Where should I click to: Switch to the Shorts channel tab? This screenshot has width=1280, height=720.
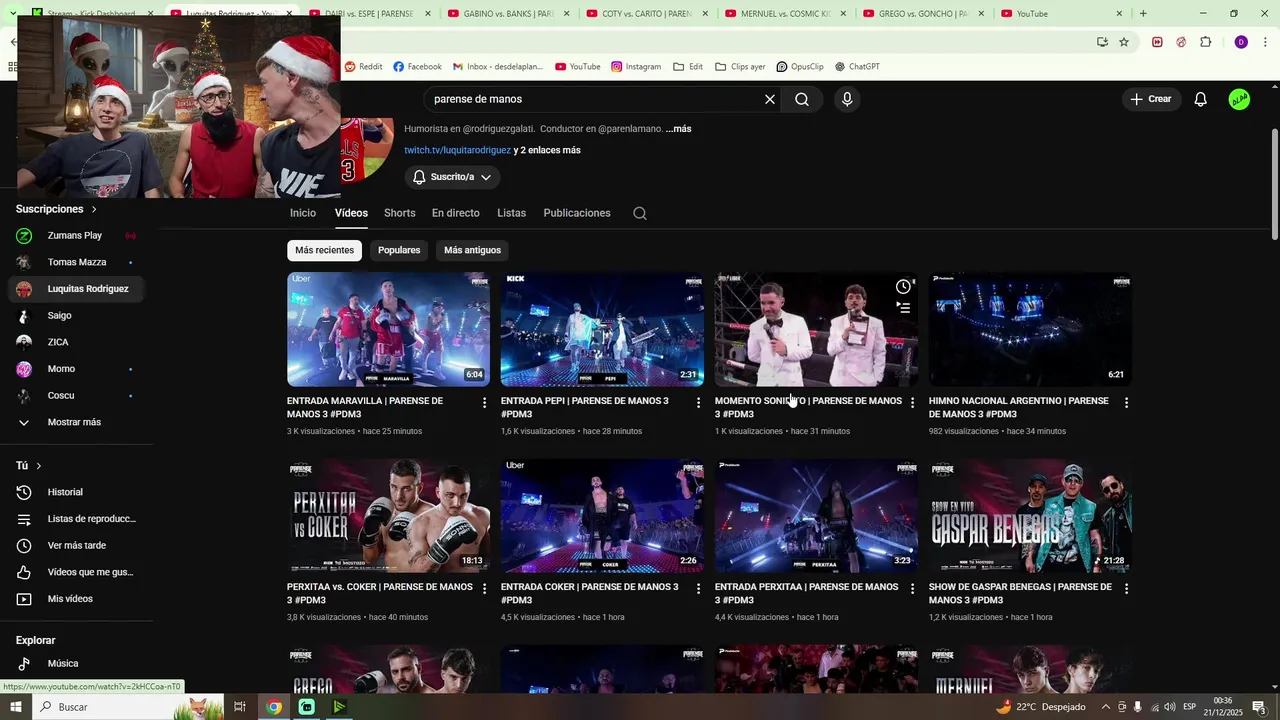[400, 213]
